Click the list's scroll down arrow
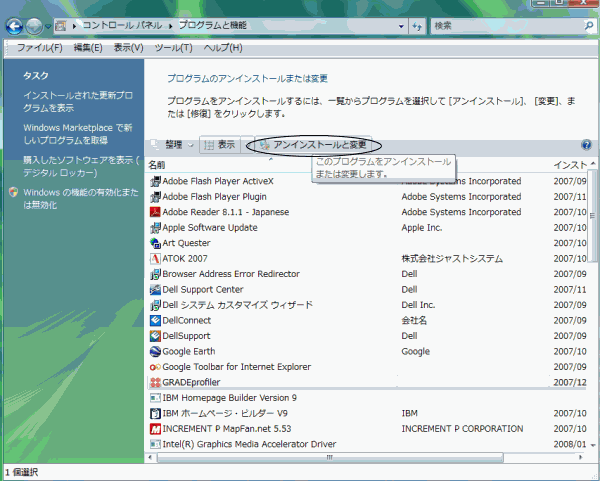 [593, 445]
